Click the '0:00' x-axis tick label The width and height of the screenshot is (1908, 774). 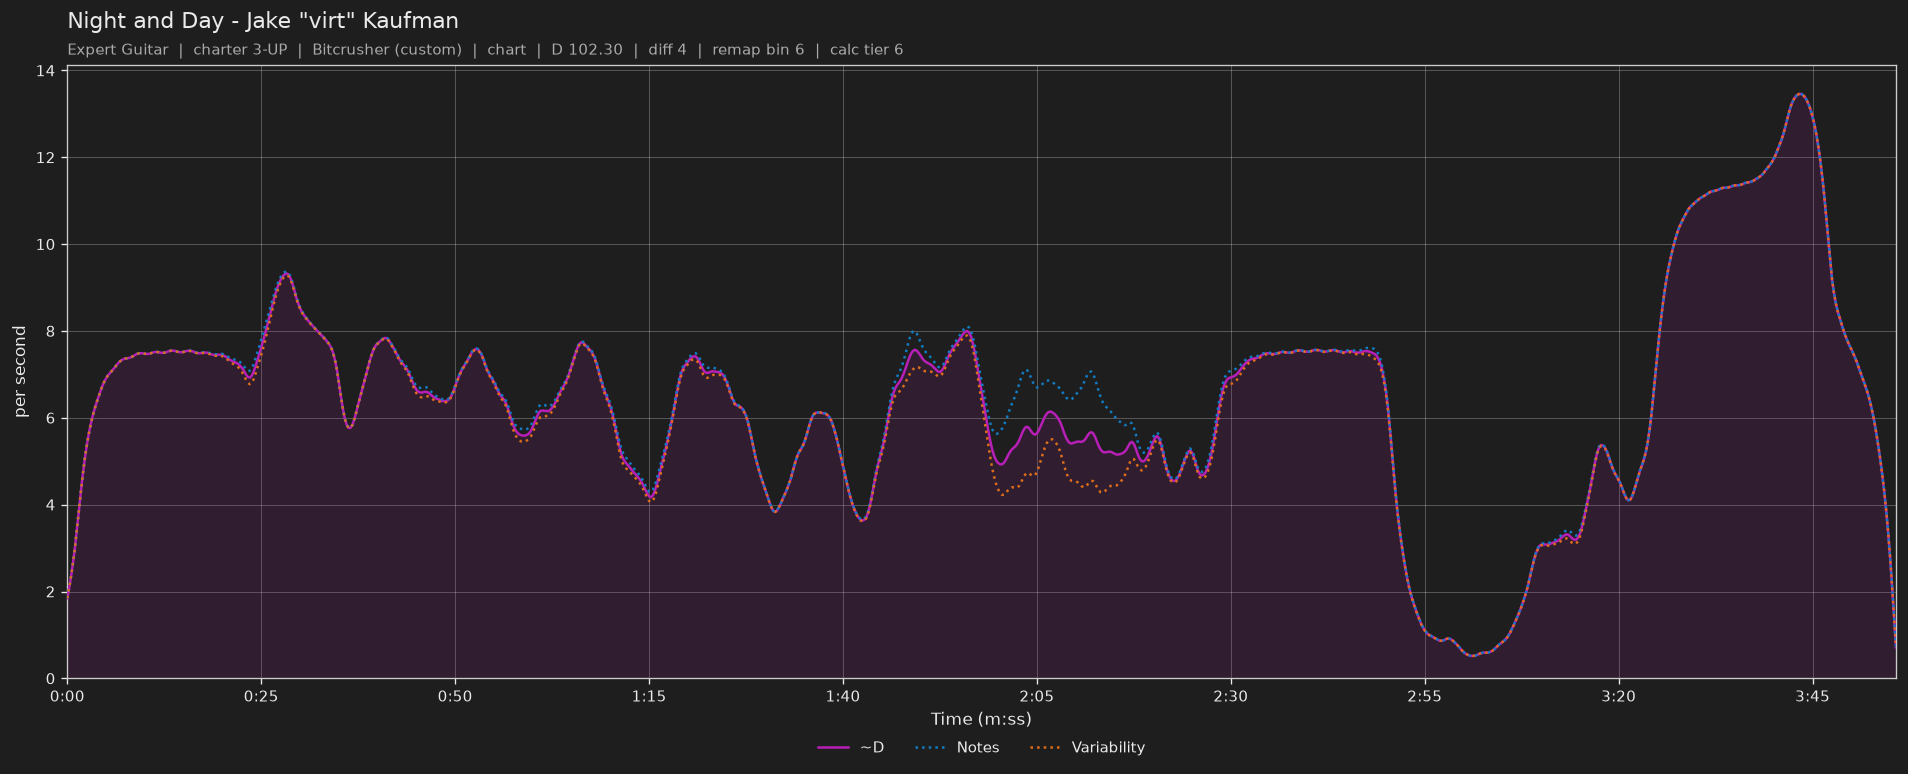click(67, 696)
